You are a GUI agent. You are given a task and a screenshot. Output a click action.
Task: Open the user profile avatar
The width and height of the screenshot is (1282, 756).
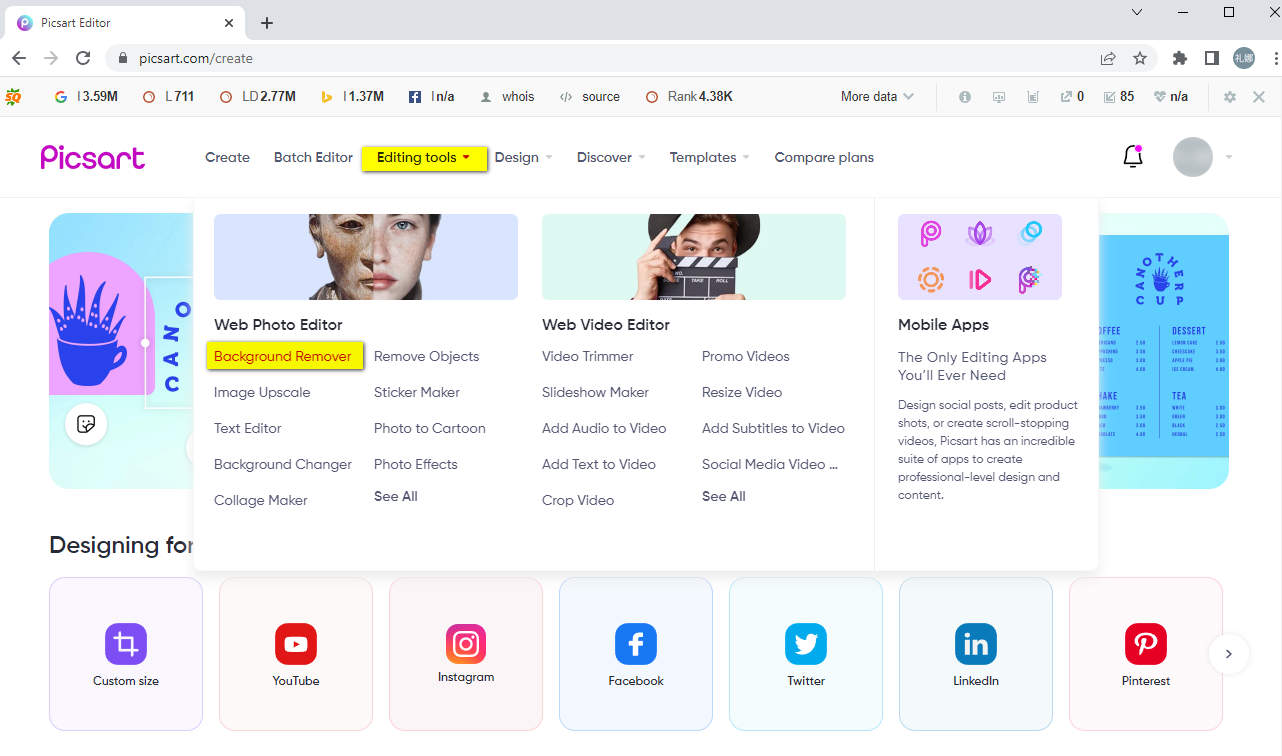tap(1192, 157)
